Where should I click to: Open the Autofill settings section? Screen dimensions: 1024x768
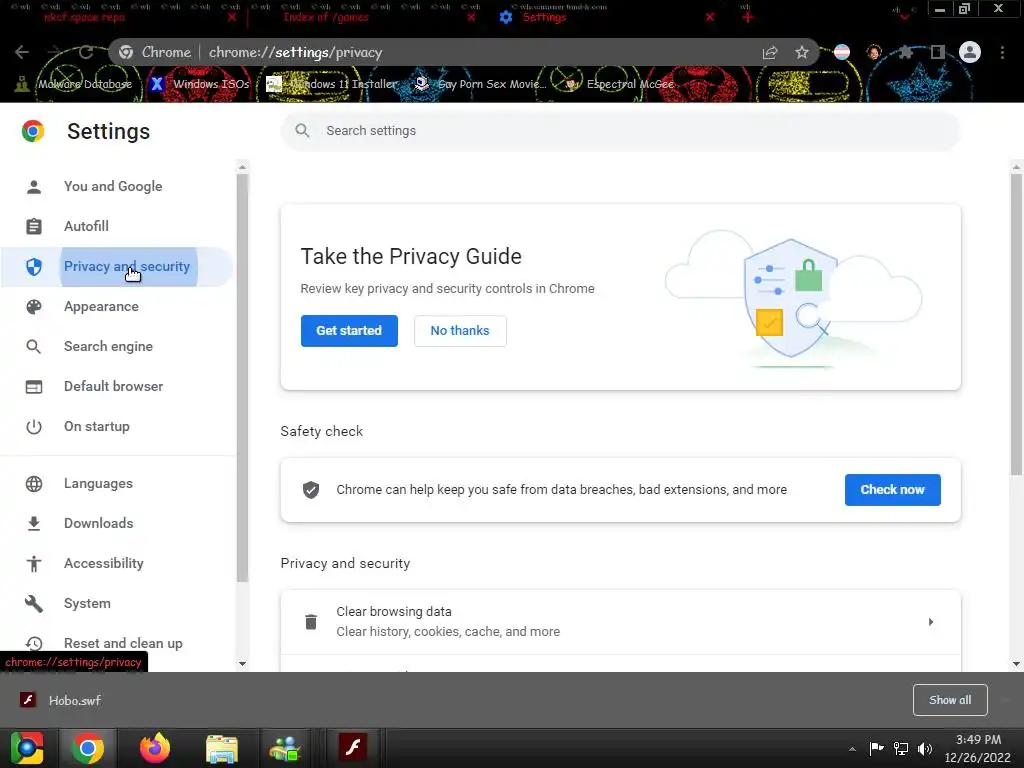[86, 227]
